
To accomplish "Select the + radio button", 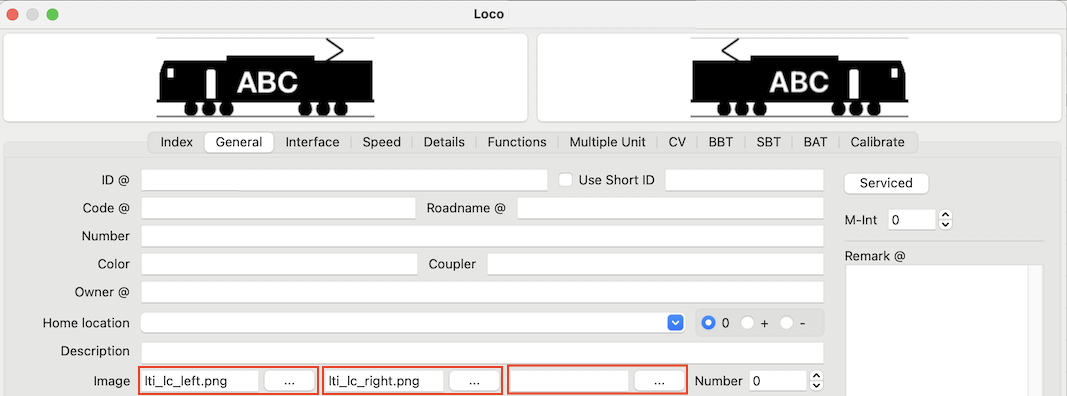I will click(747, 323).
